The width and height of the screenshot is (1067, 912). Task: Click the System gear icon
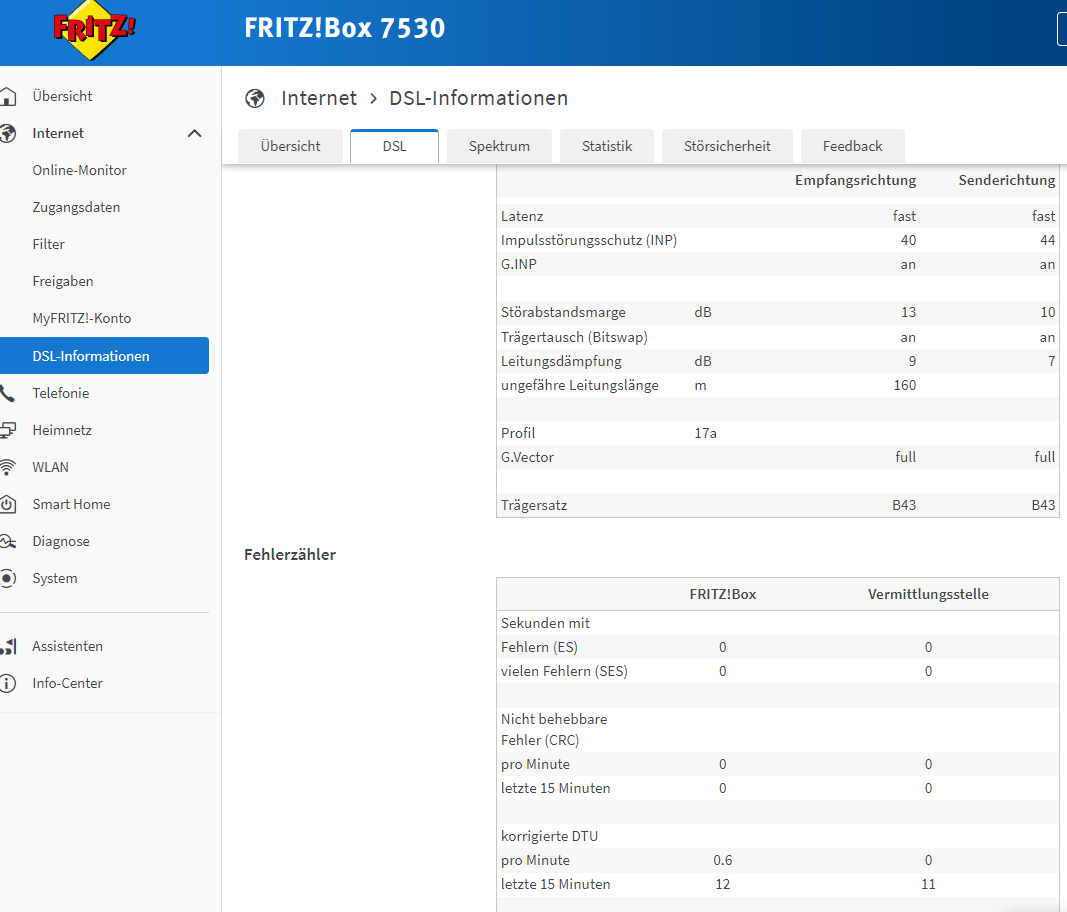click(x=7, y=579)
